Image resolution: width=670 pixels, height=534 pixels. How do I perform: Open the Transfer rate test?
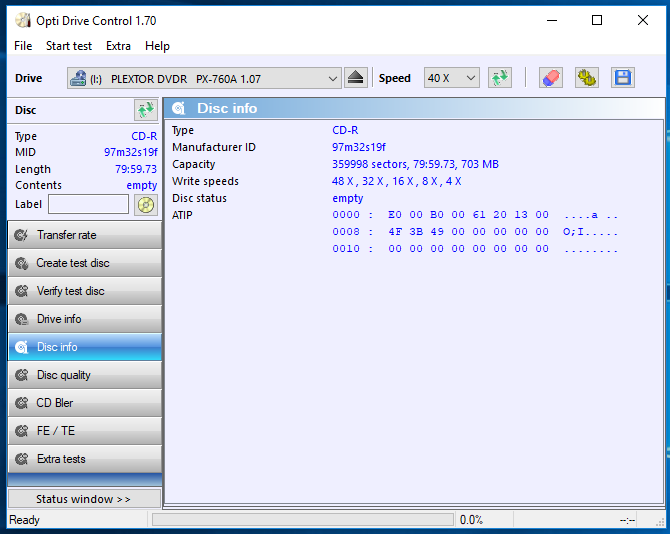(x=85, y=235)
